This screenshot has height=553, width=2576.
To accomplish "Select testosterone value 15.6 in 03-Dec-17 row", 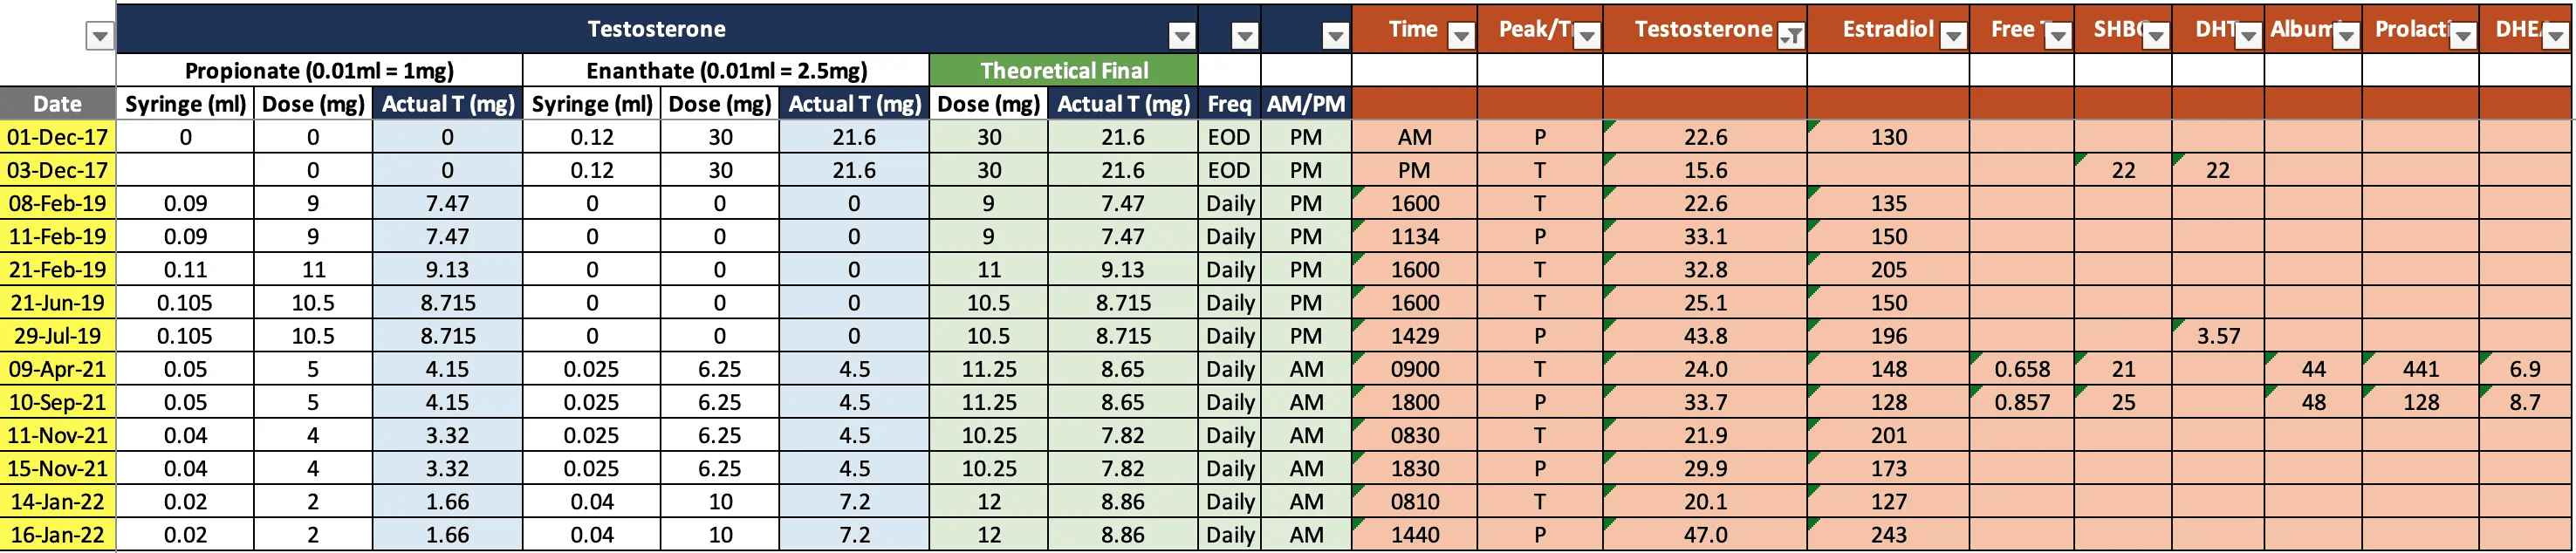I will tap(1705, 170).
